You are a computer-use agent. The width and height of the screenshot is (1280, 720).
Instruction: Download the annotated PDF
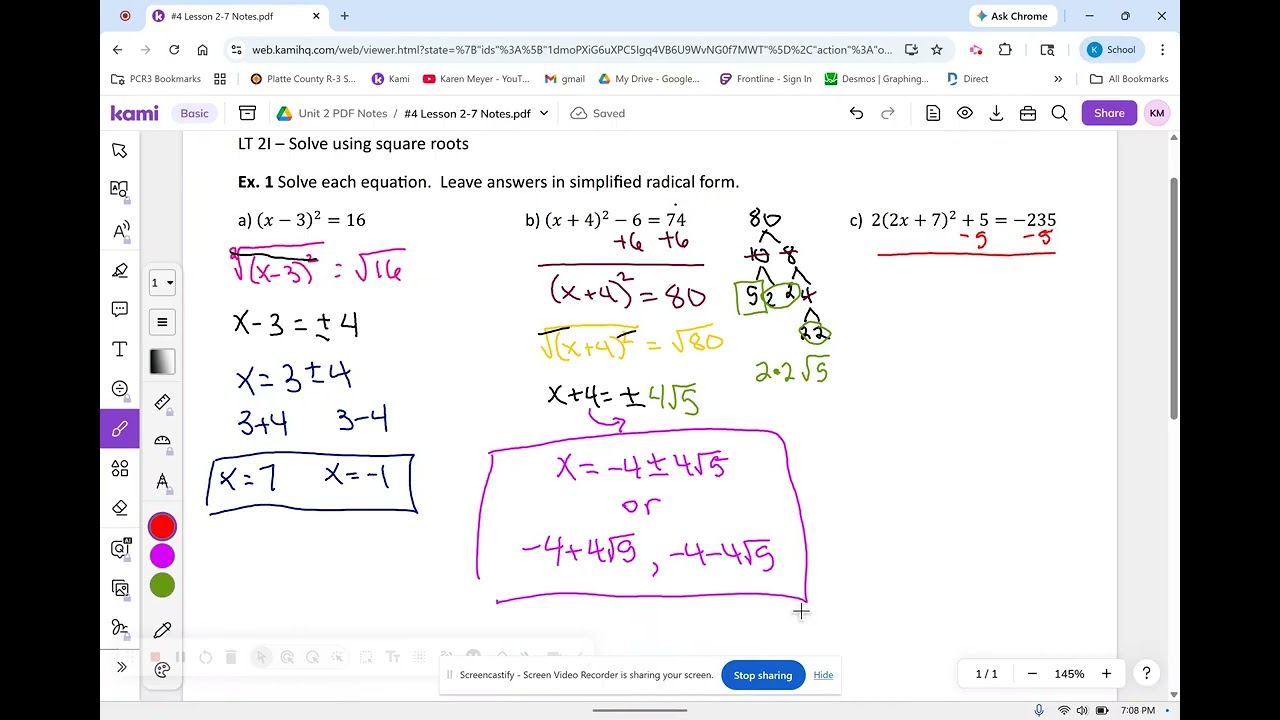(996, 113)
